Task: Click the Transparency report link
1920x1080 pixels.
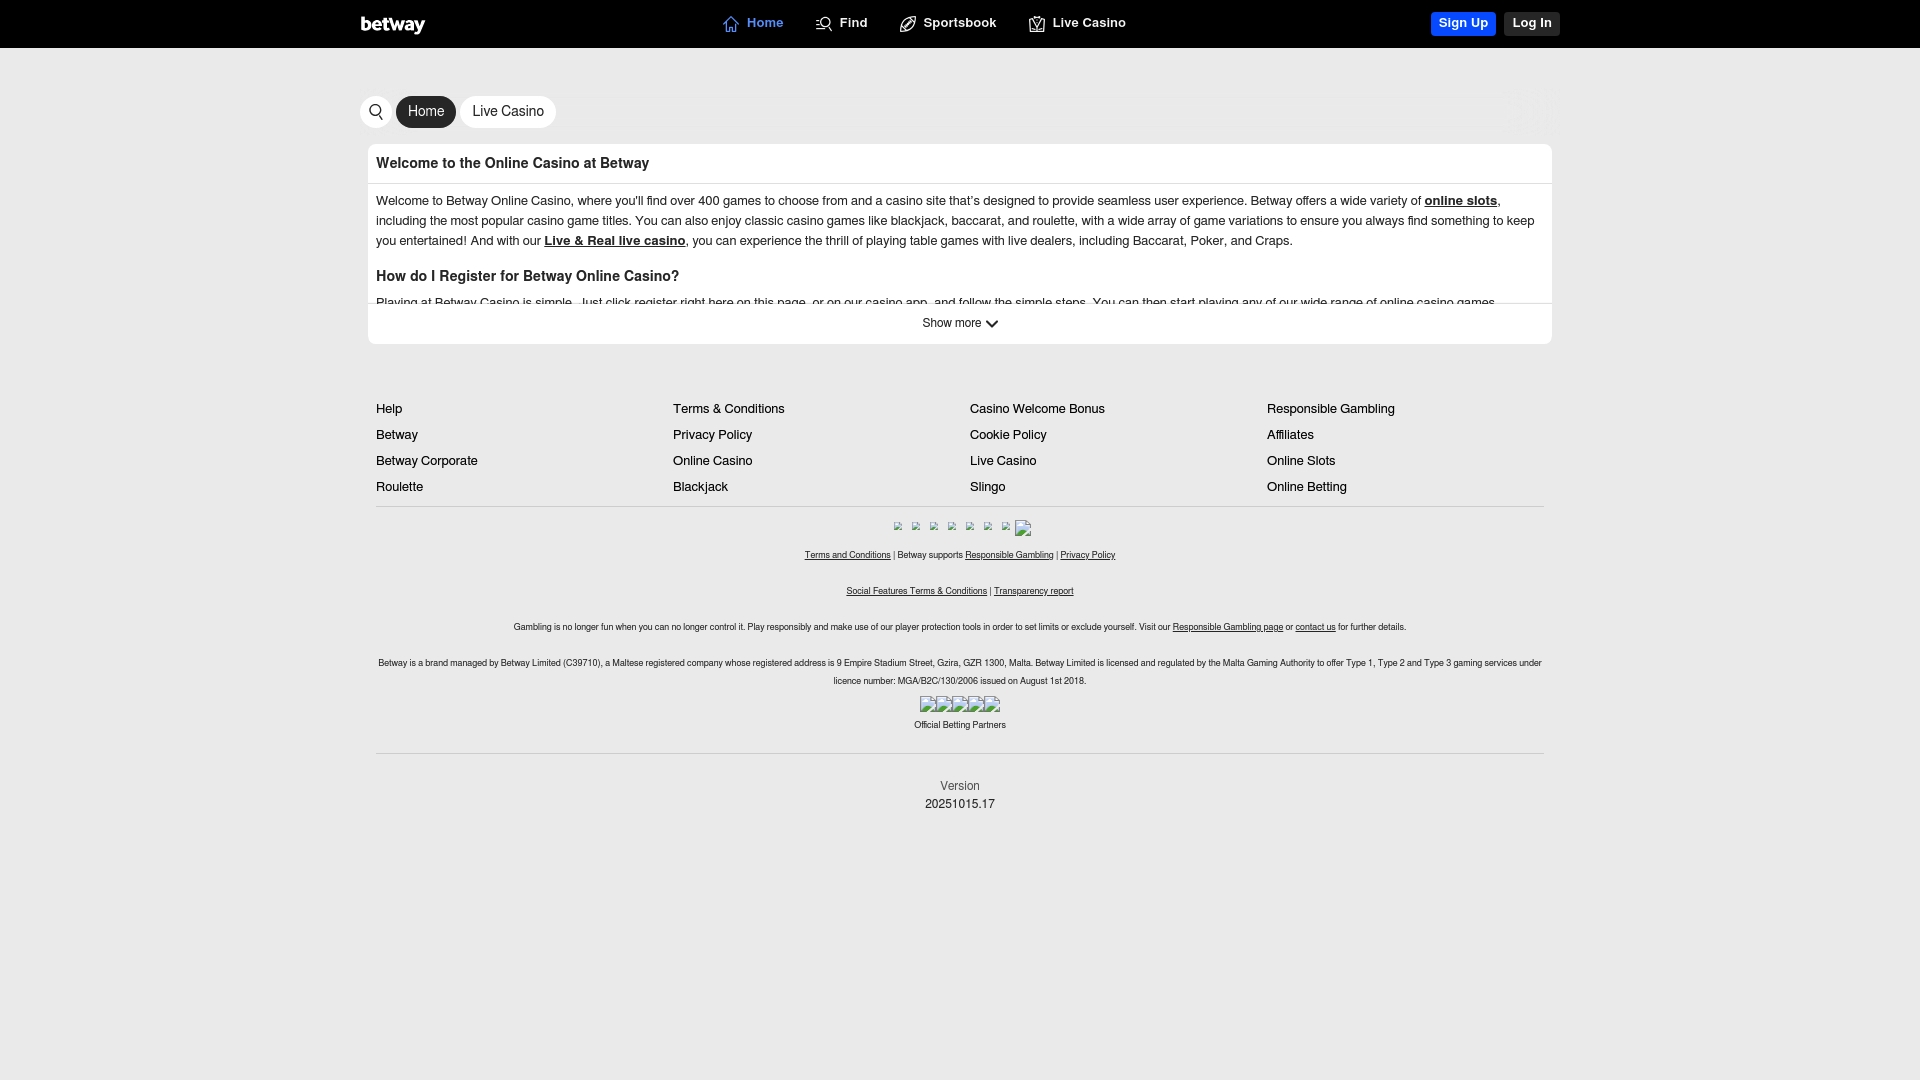Action: pyautogui.click(x=1033, y=591)
